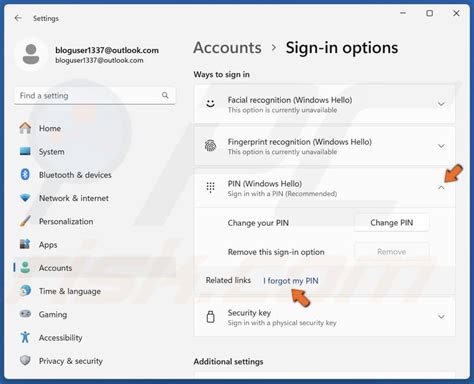The height and width of the screenshot is (384, 474).
Task: Open Network & internet settings
Action: pyautogui.click(x=95, y=198)
